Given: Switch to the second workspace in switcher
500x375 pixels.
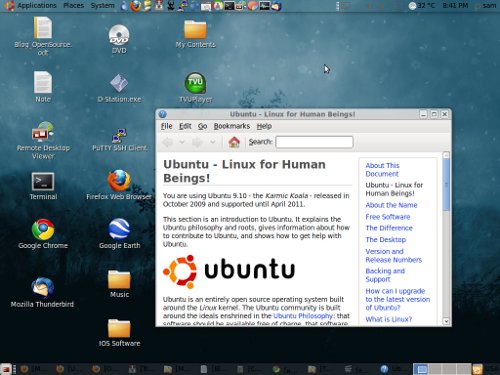Looking at the screenshot, I should [435, 369].
